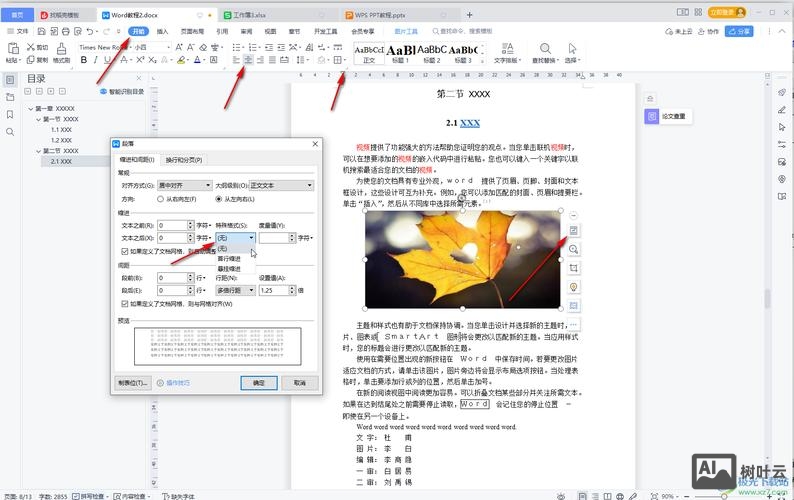Select the 1.2 XXX outline entry
The height and width of the screenshot is (500, 794).
[x=61, y=140]
